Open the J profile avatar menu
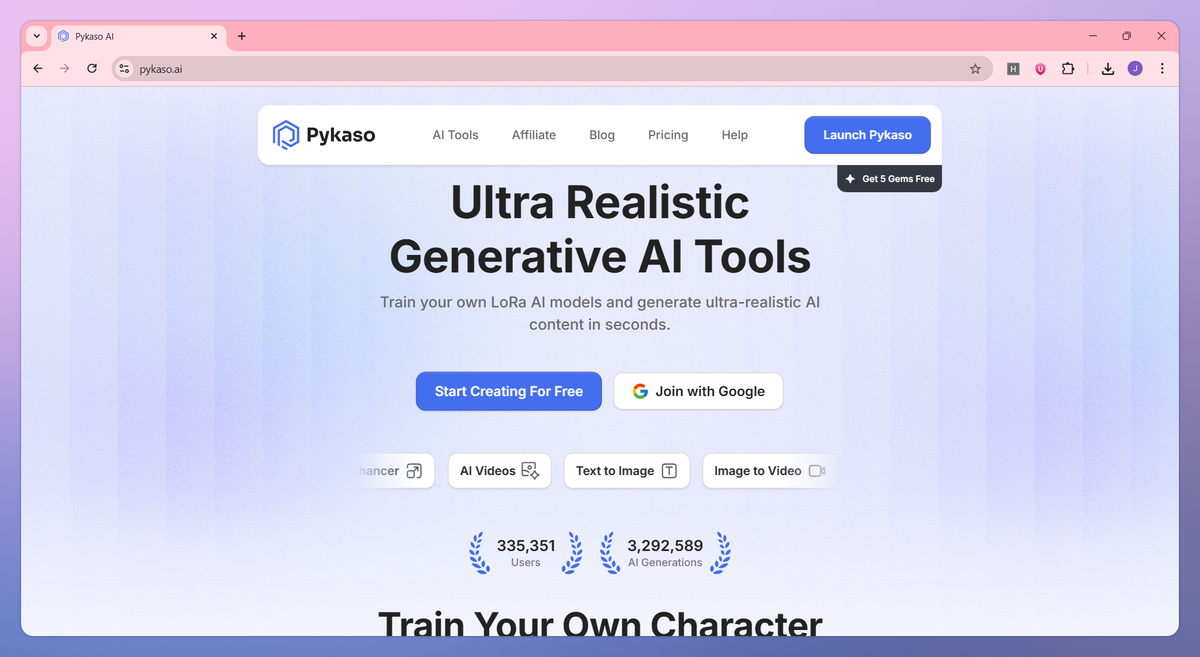The width and height of the screenshot is (1200, 657). [x=1135, y=69]
